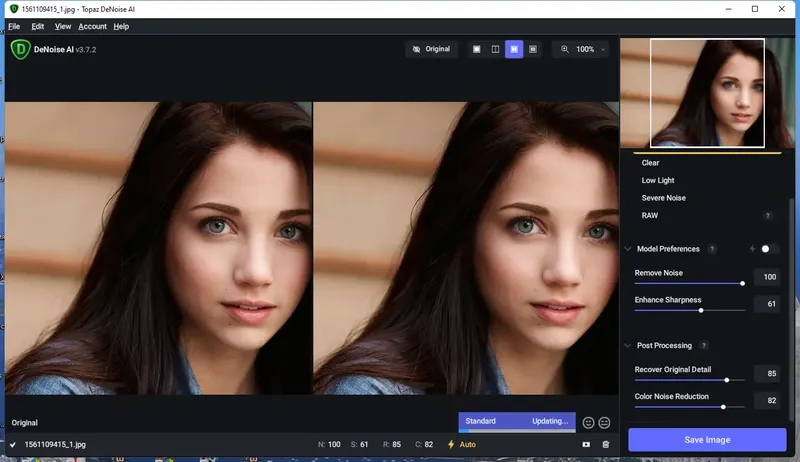The image size is (800, 462).
Task: Switch to split view layout icon
Action: click(x=495, y=49)
